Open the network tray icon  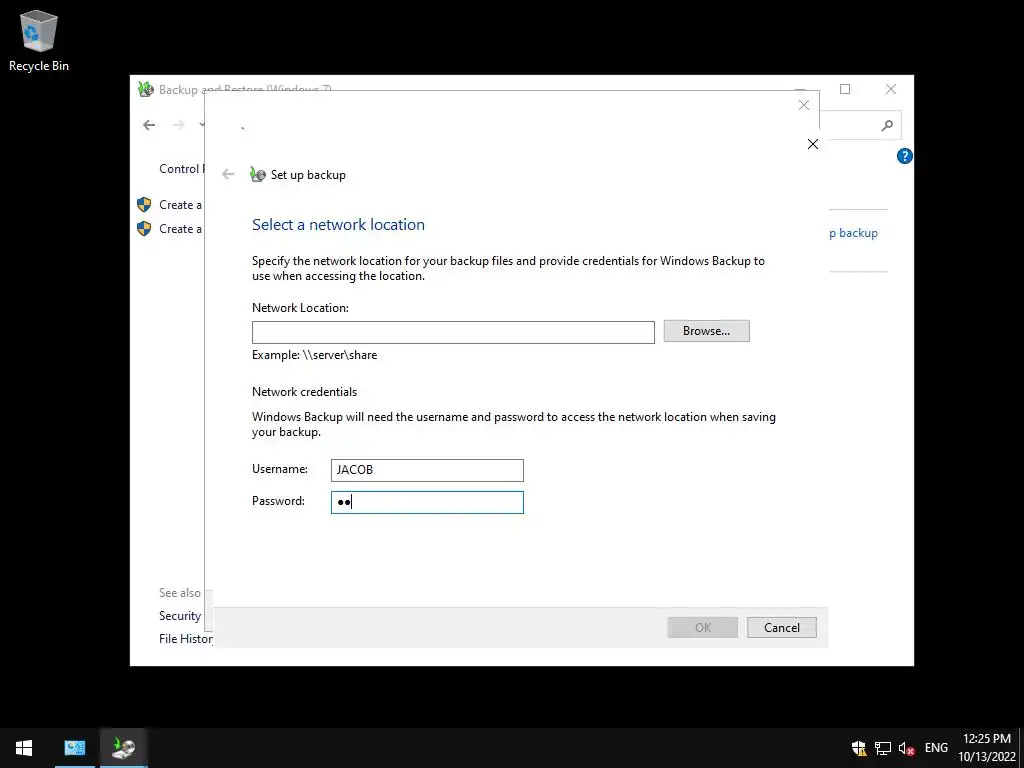(x=883, y=748)
